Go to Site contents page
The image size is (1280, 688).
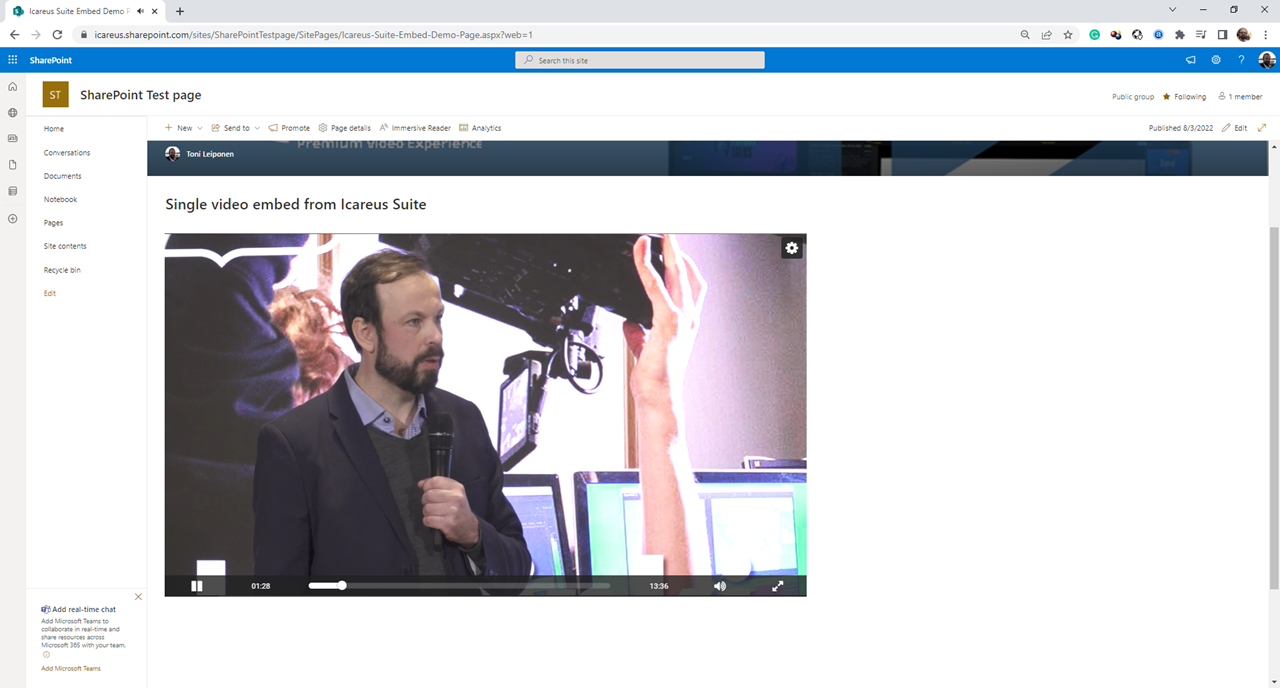coord(65,246)
